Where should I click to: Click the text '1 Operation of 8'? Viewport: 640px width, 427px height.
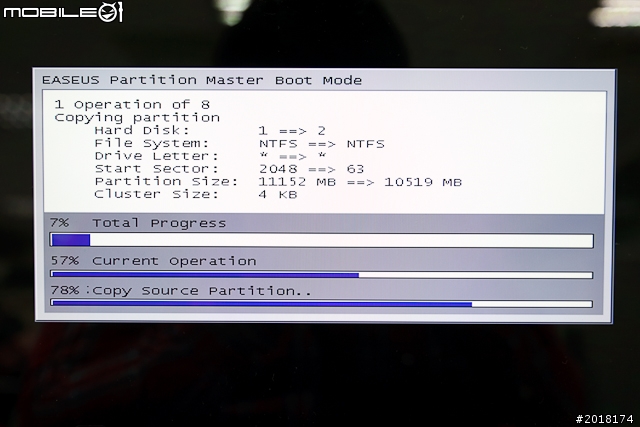[132, 105]
